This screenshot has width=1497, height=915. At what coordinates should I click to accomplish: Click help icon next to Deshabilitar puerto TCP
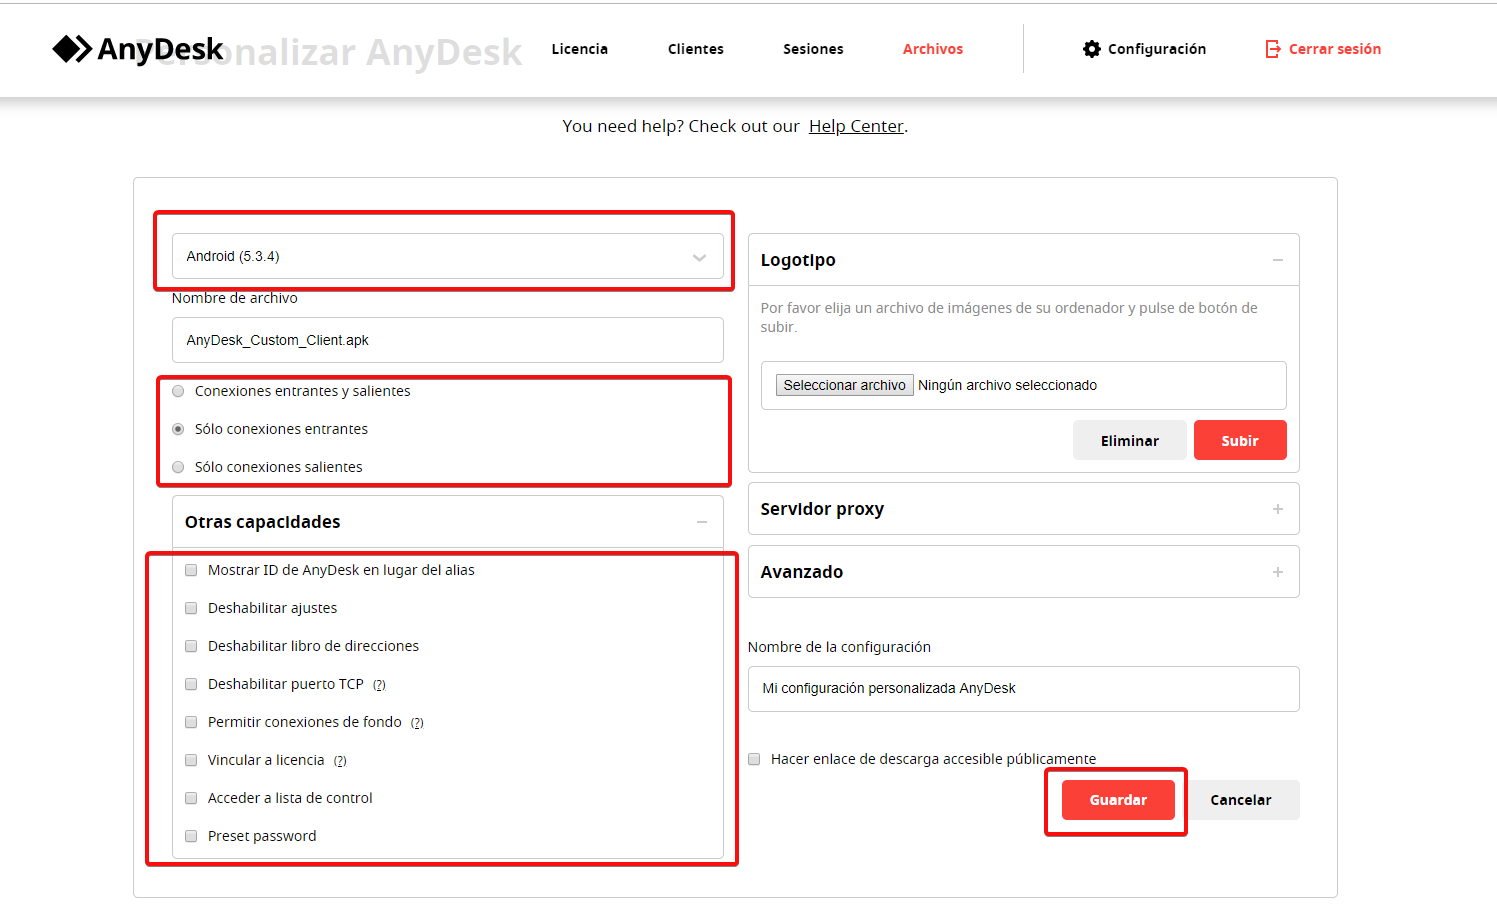[x=379, y=685]
